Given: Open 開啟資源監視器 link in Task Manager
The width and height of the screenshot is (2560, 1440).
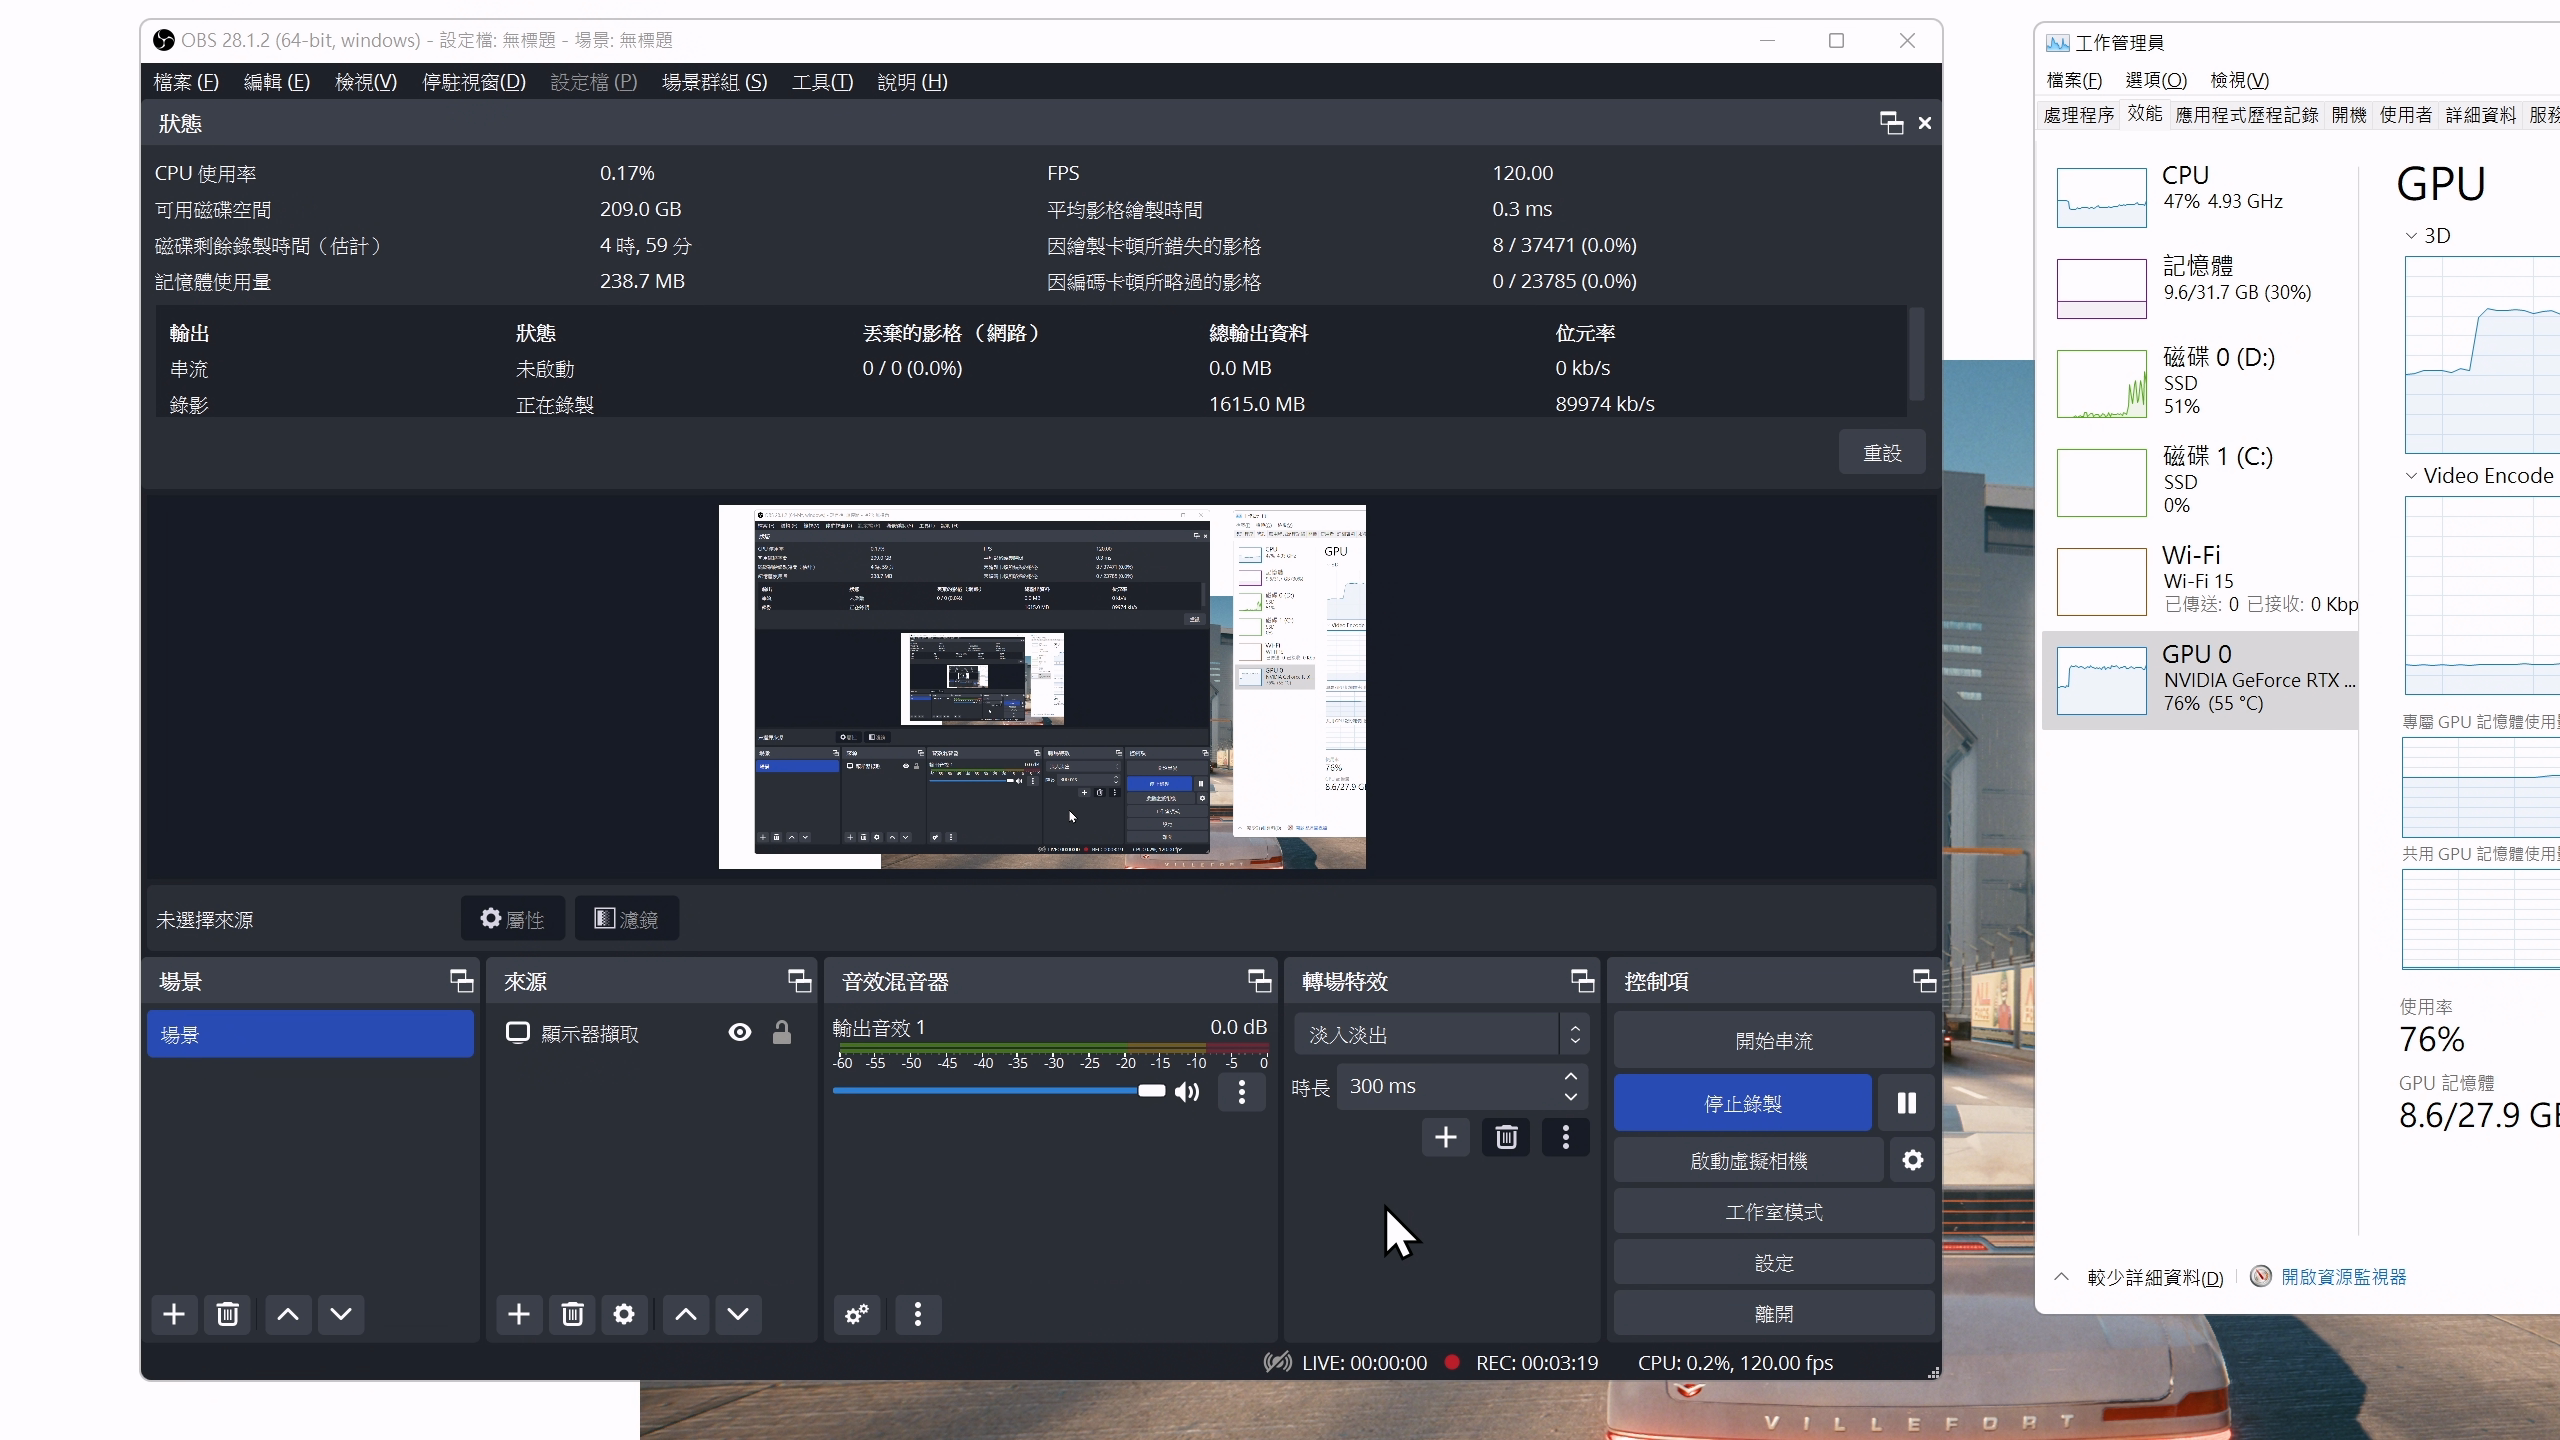Looking at the screenshot, I should 2343,1277.
